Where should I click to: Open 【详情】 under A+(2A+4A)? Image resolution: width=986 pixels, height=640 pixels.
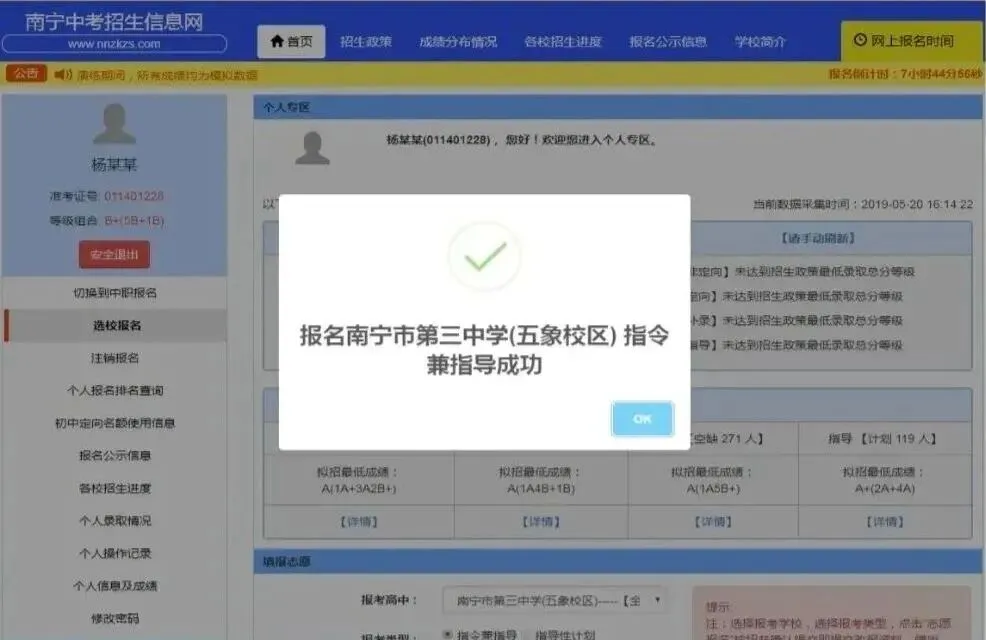point(885,522)
